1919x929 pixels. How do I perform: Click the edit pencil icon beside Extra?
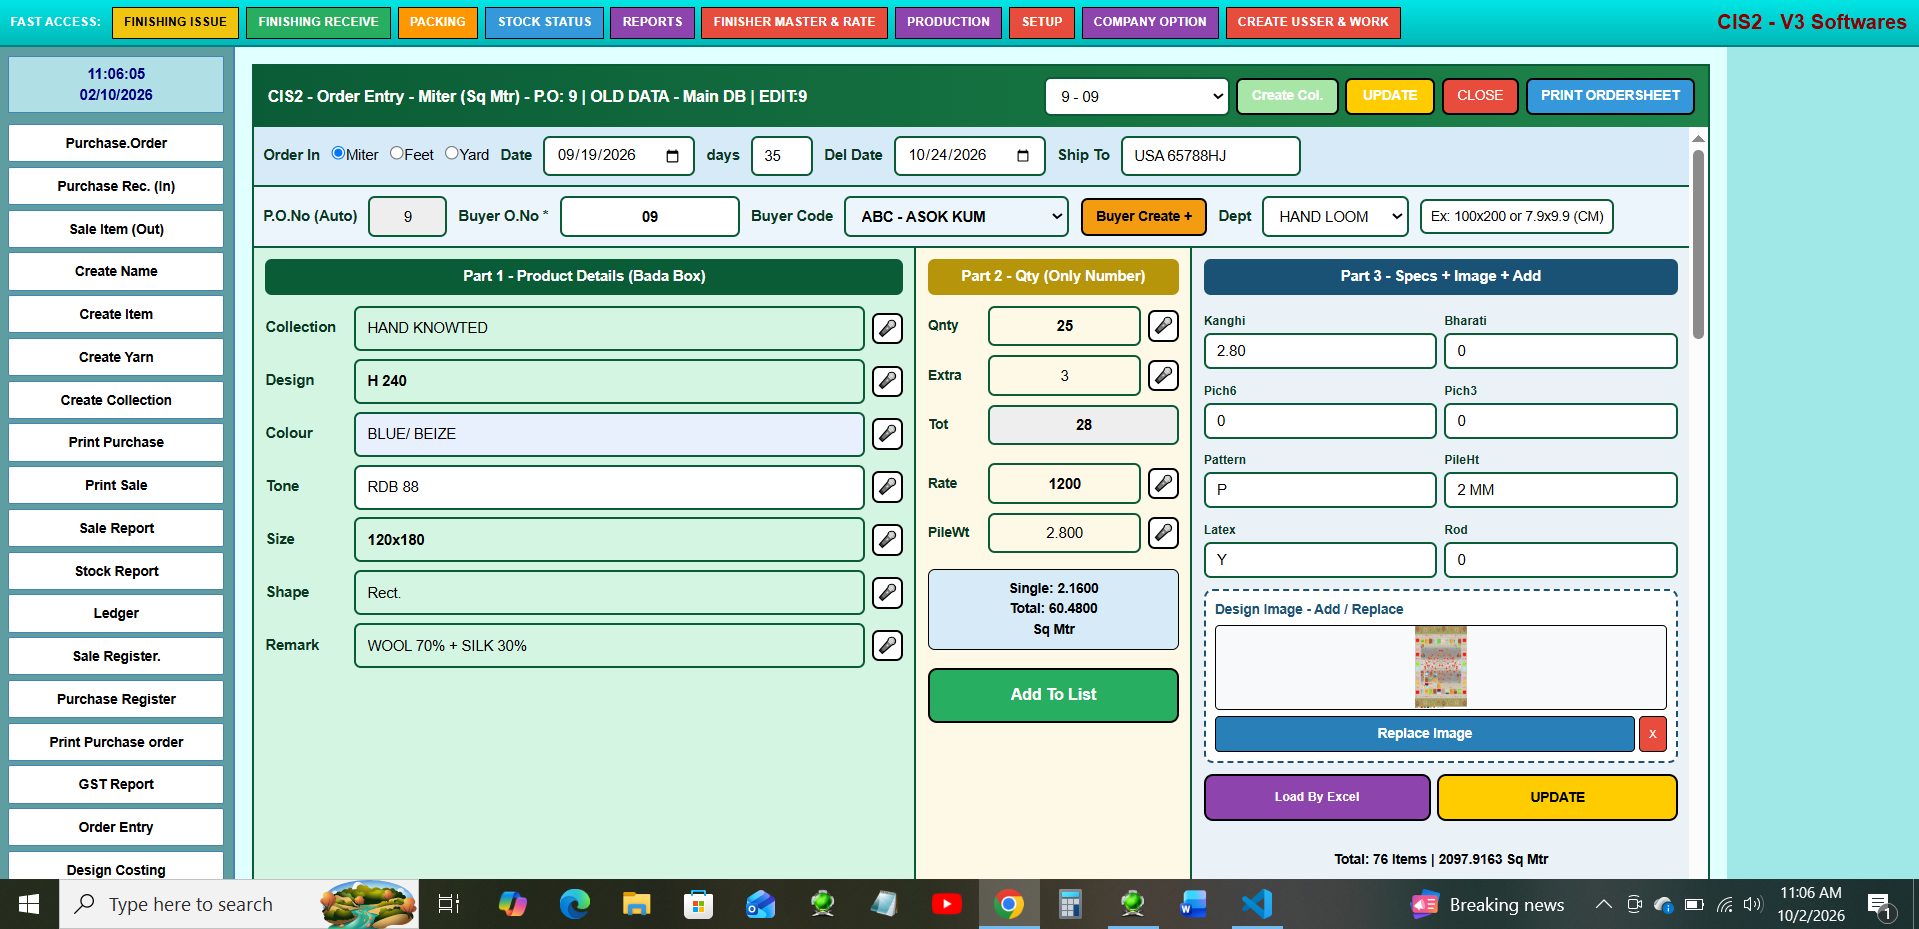(1163, 375)
